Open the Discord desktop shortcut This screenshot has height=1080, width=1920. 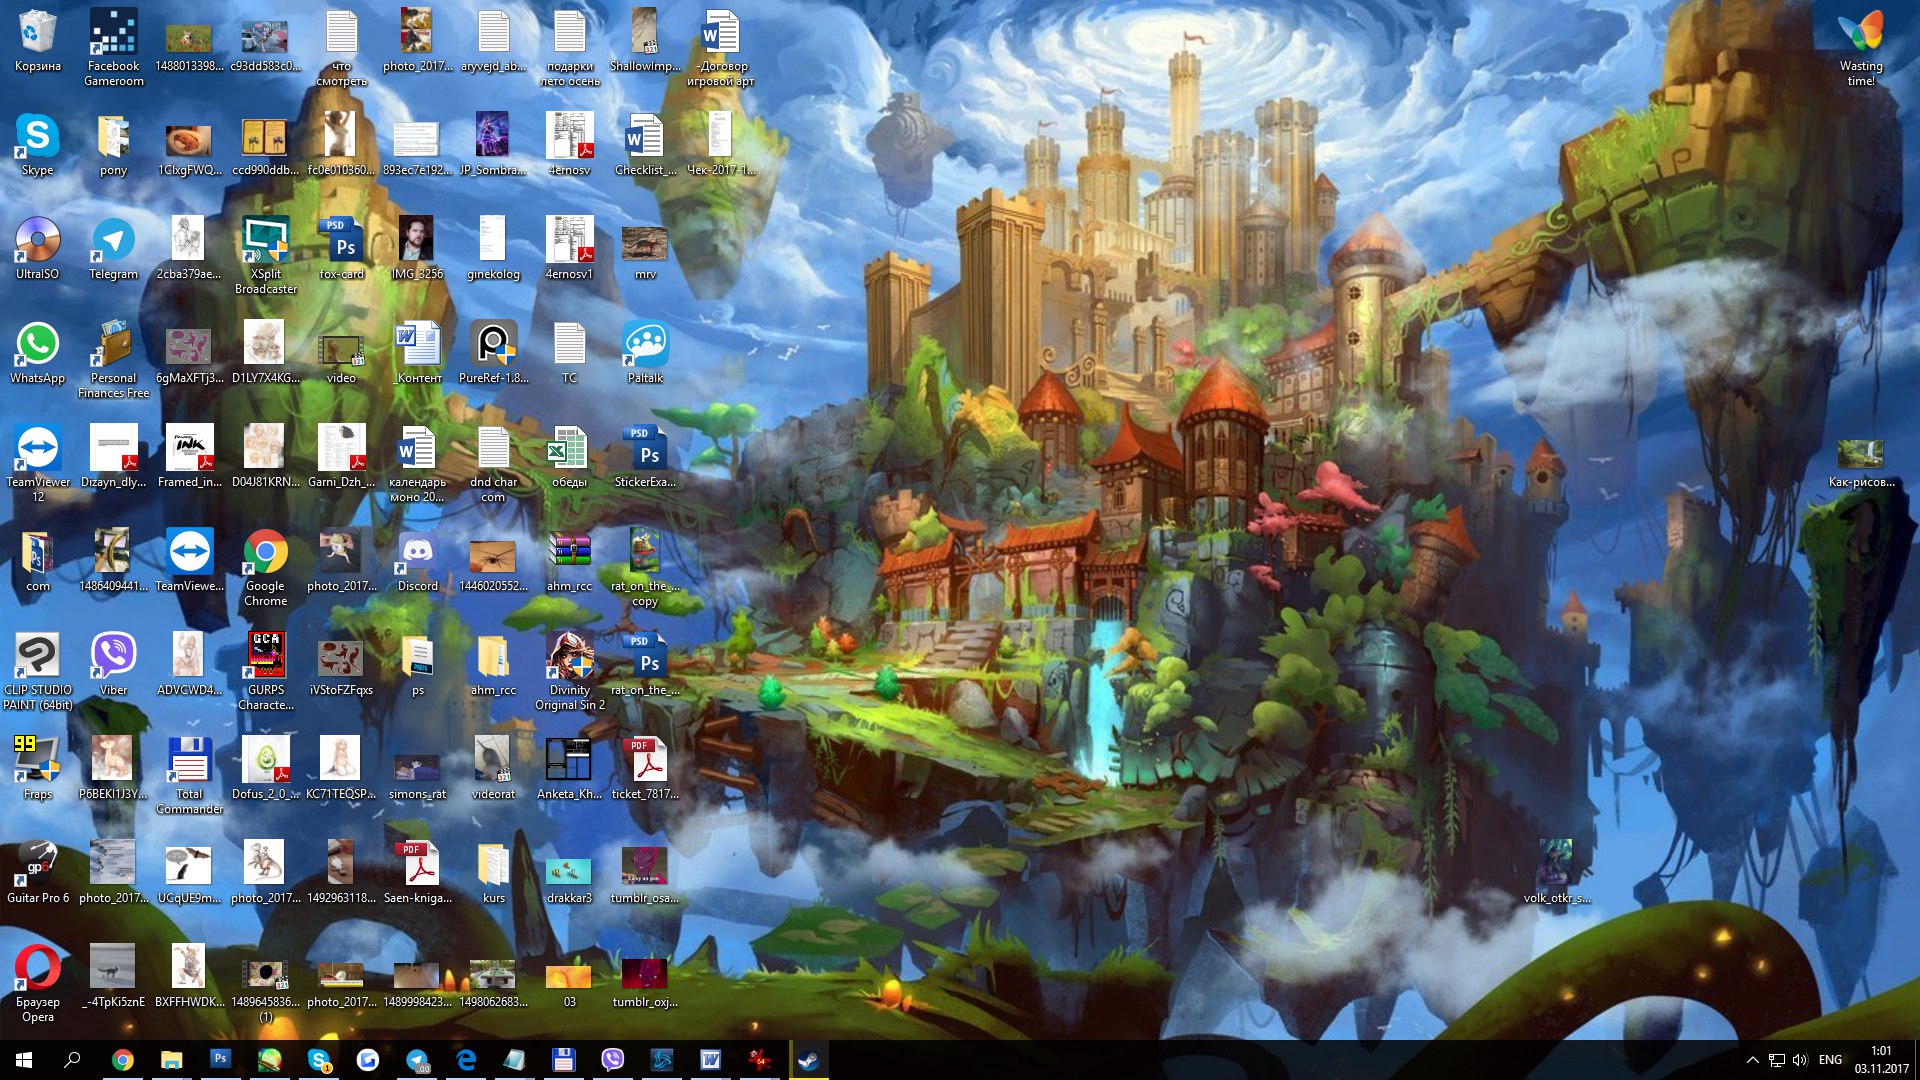(x=417, y=562)
